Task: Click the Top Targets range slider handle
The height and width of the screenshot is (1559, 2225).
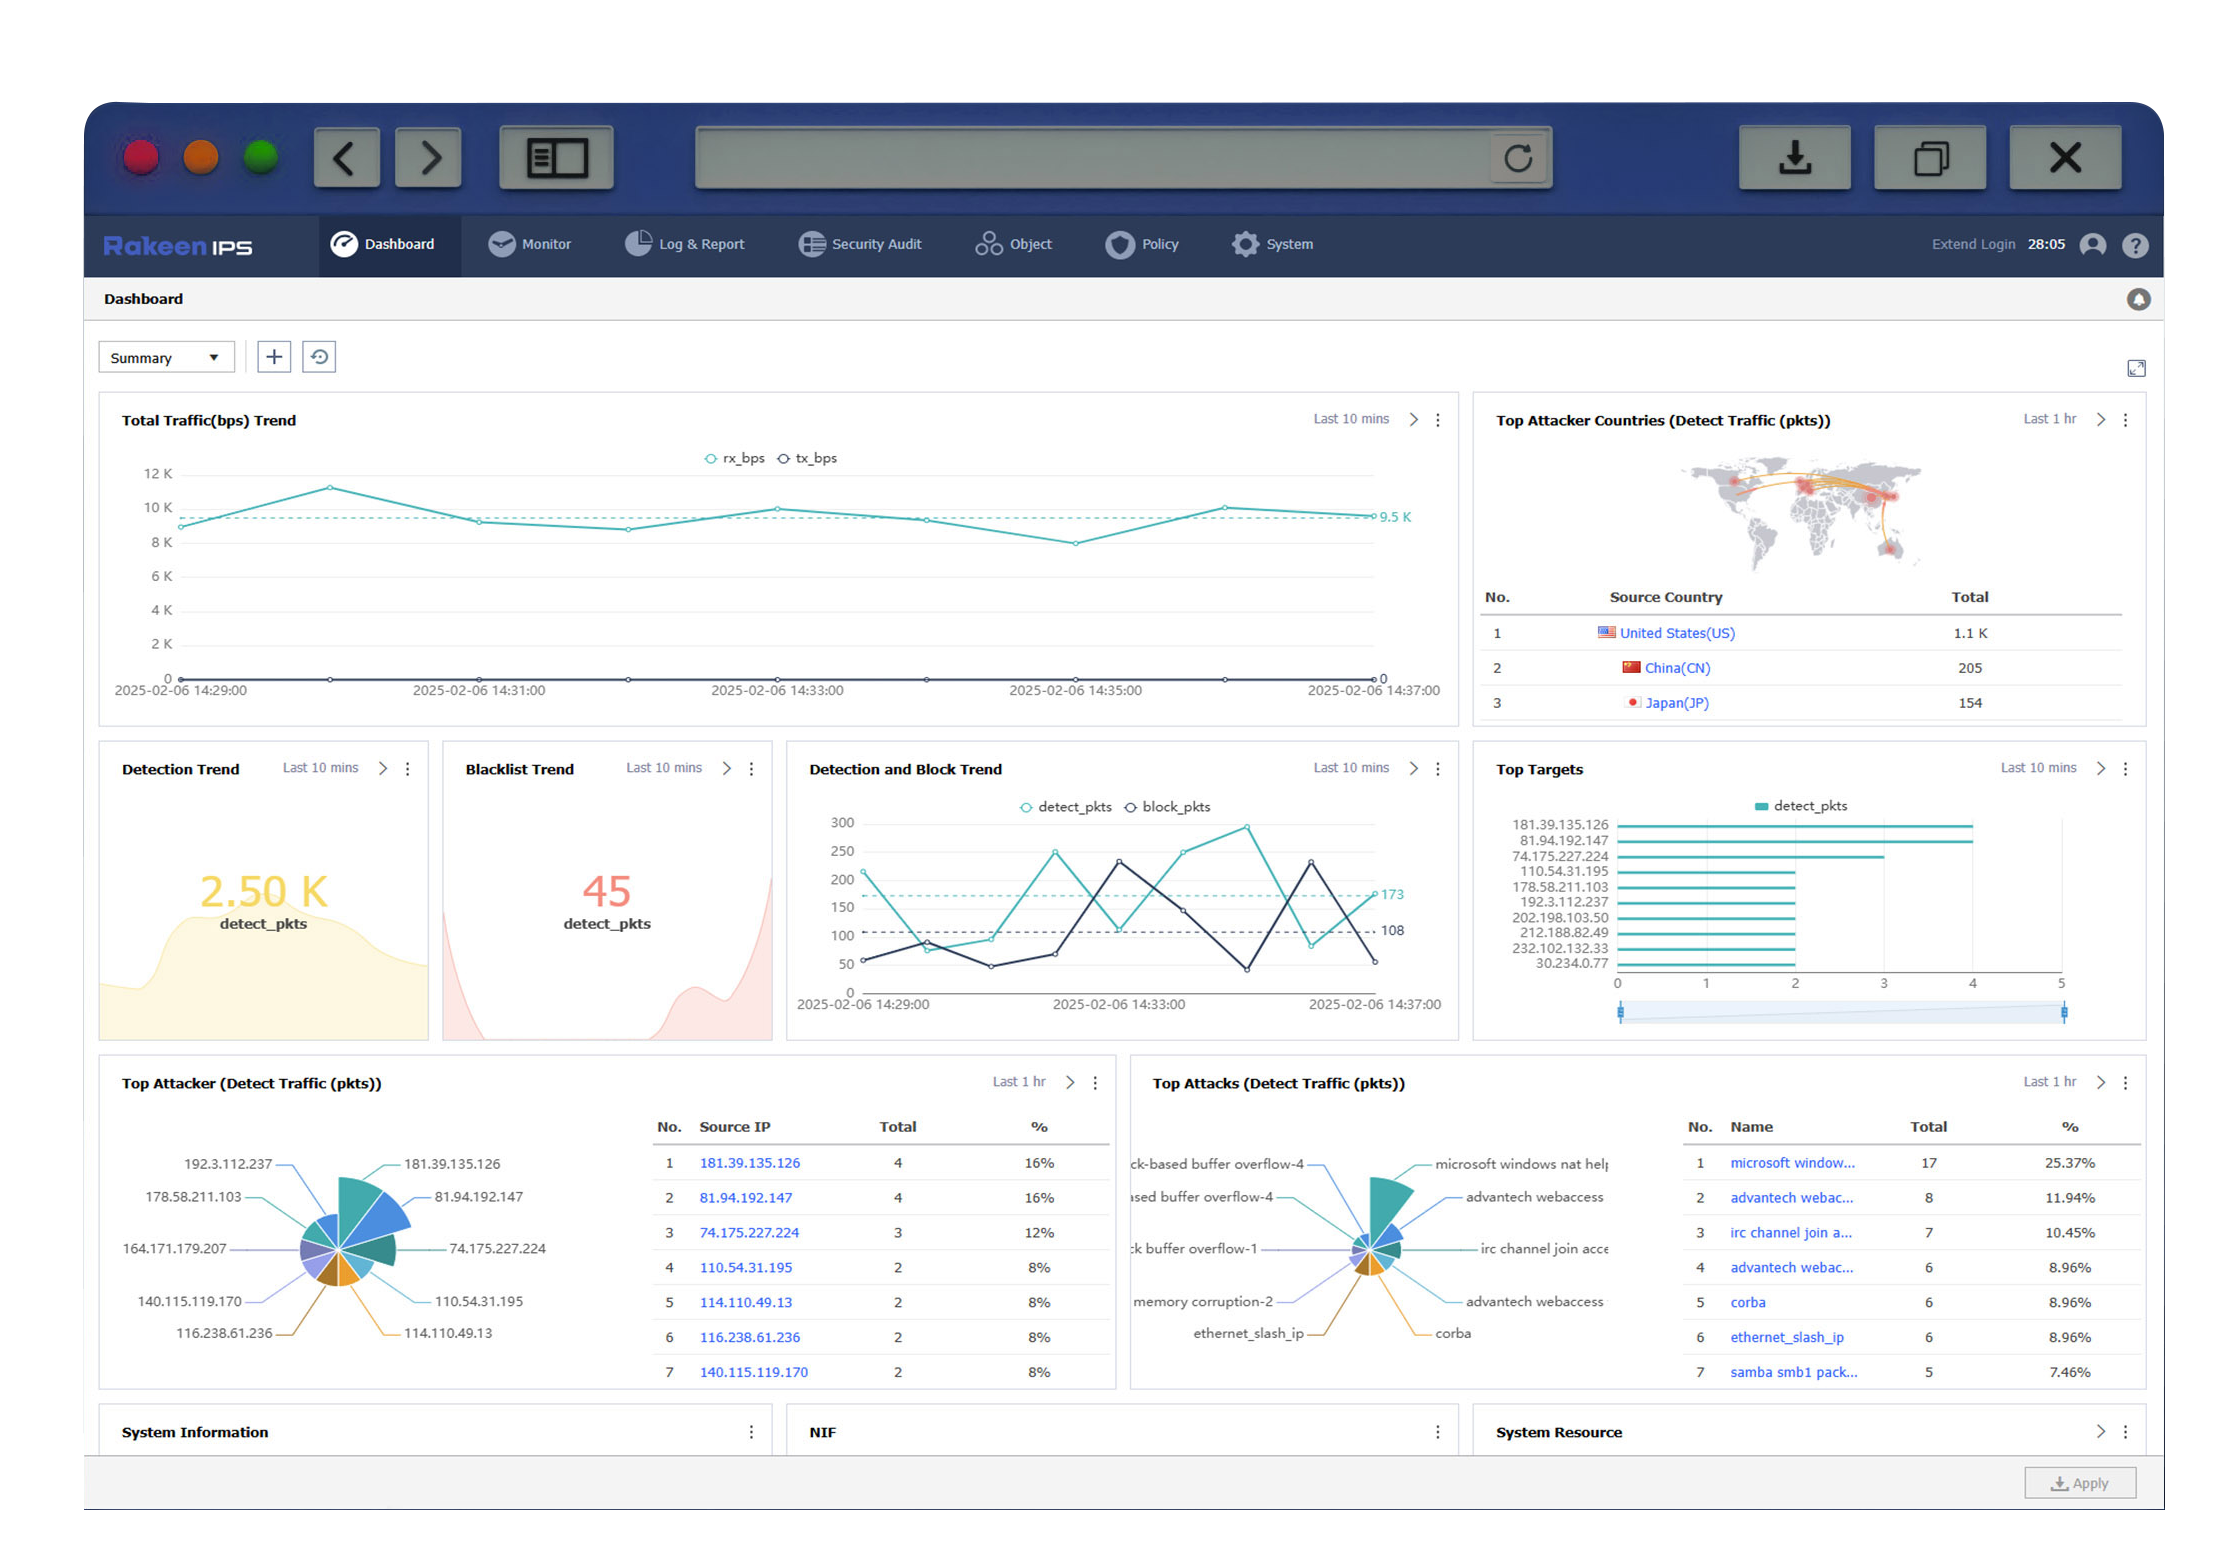Action: [x=1620, y=1013]
